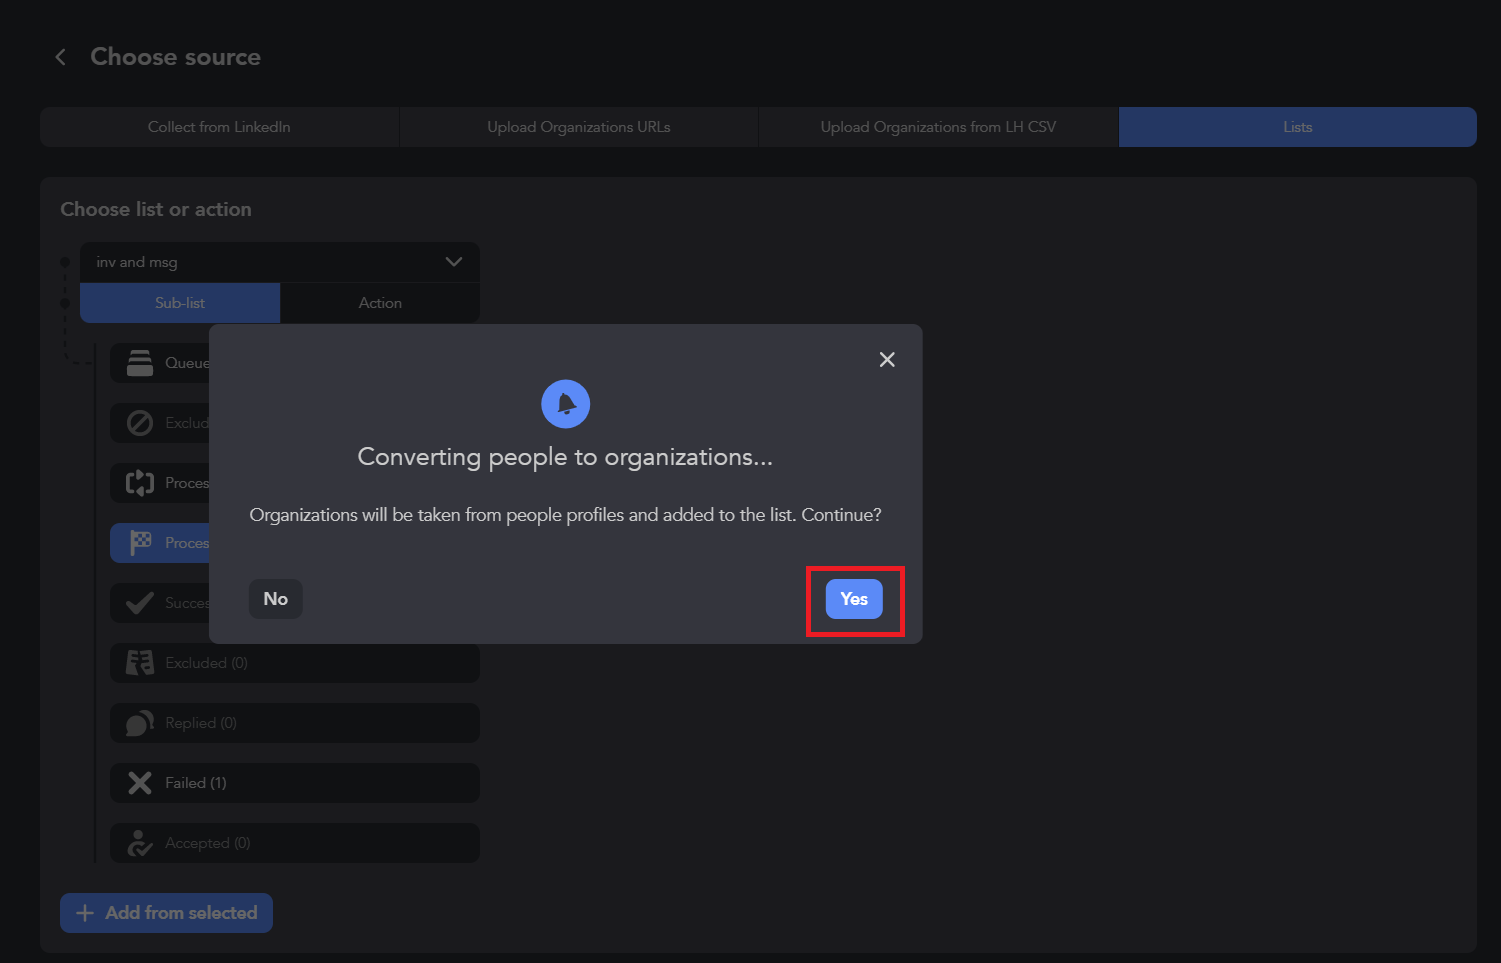1501x963 pixels.
Task: Open Upload Organizations URLs tab
Action: tap(579, 127)
